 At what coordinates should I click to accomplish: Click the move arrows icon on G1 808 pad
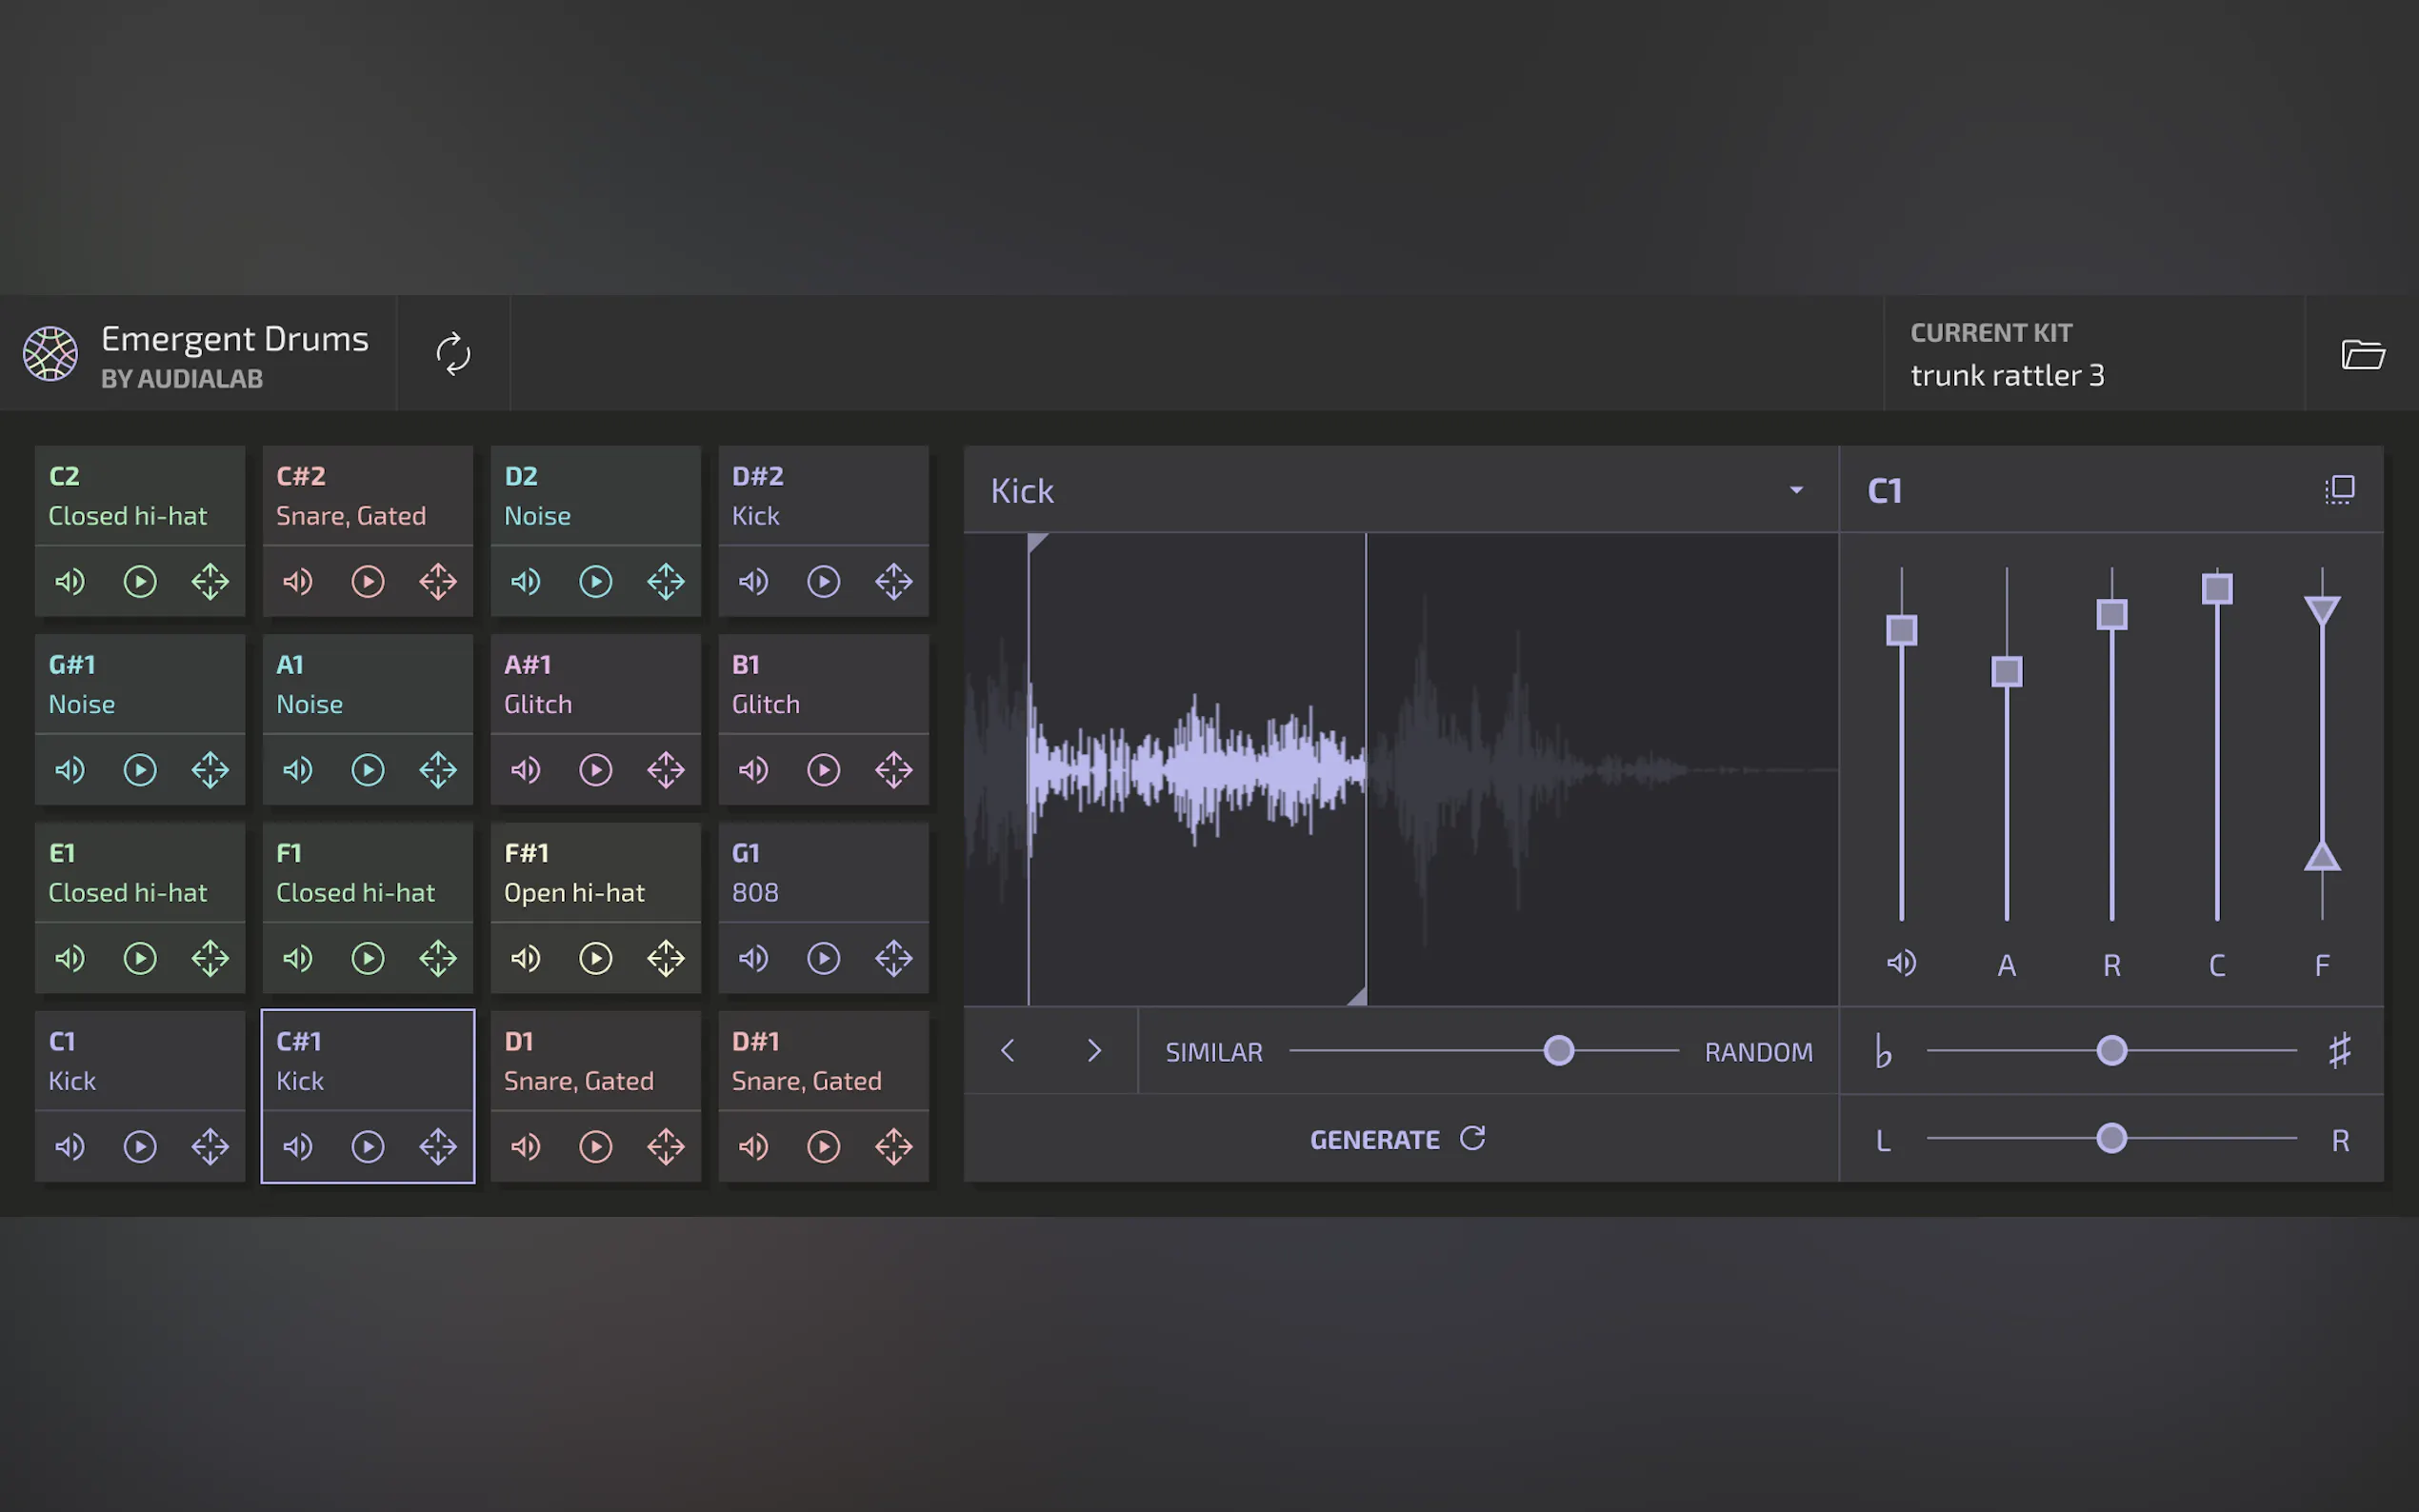pos(893,958)
